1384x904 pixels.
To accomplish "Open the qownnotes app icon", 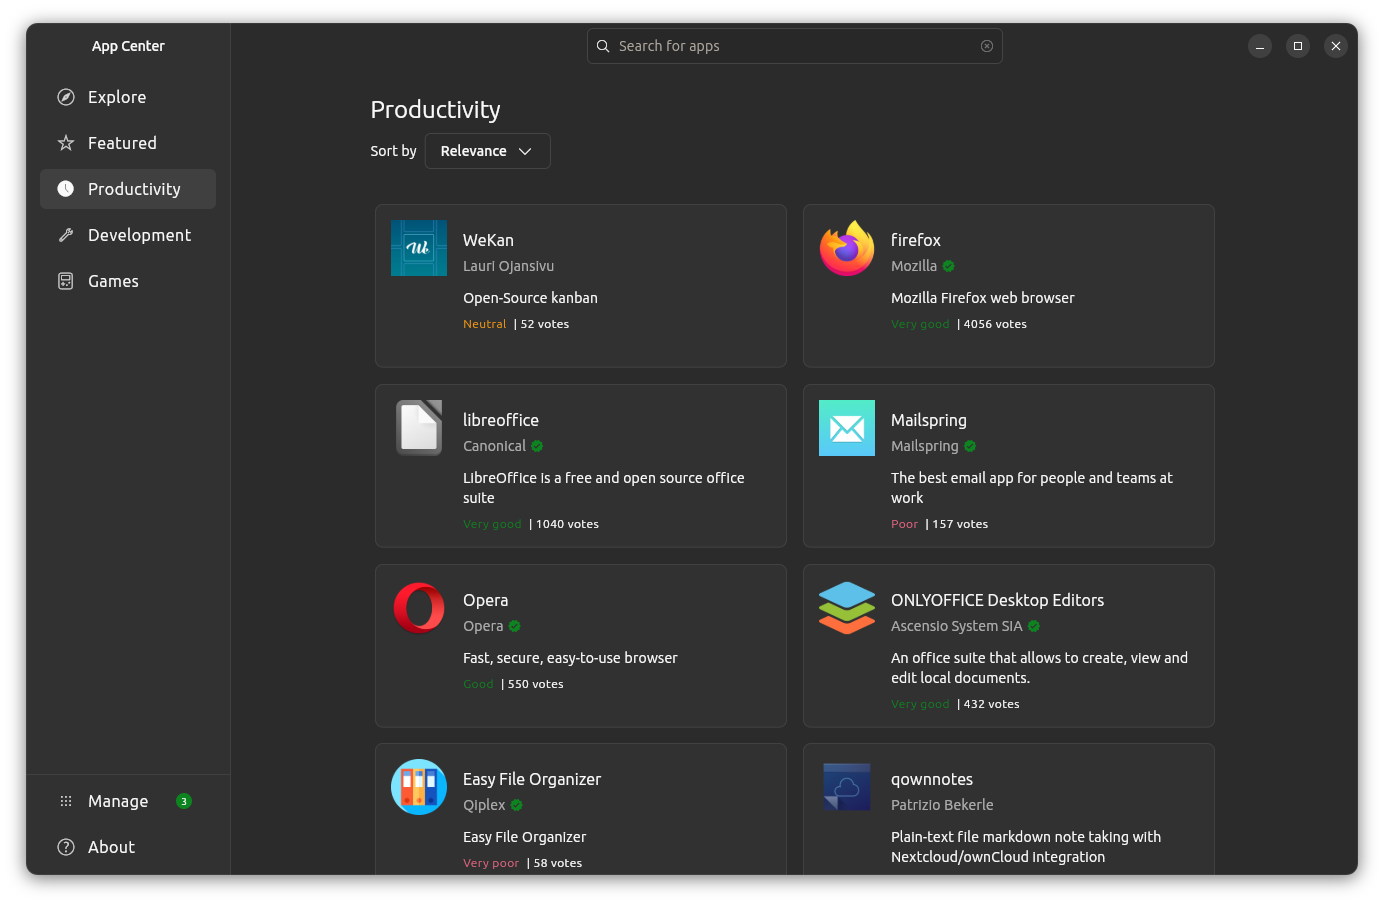I will pyautogui.click(x=846, y=787).
